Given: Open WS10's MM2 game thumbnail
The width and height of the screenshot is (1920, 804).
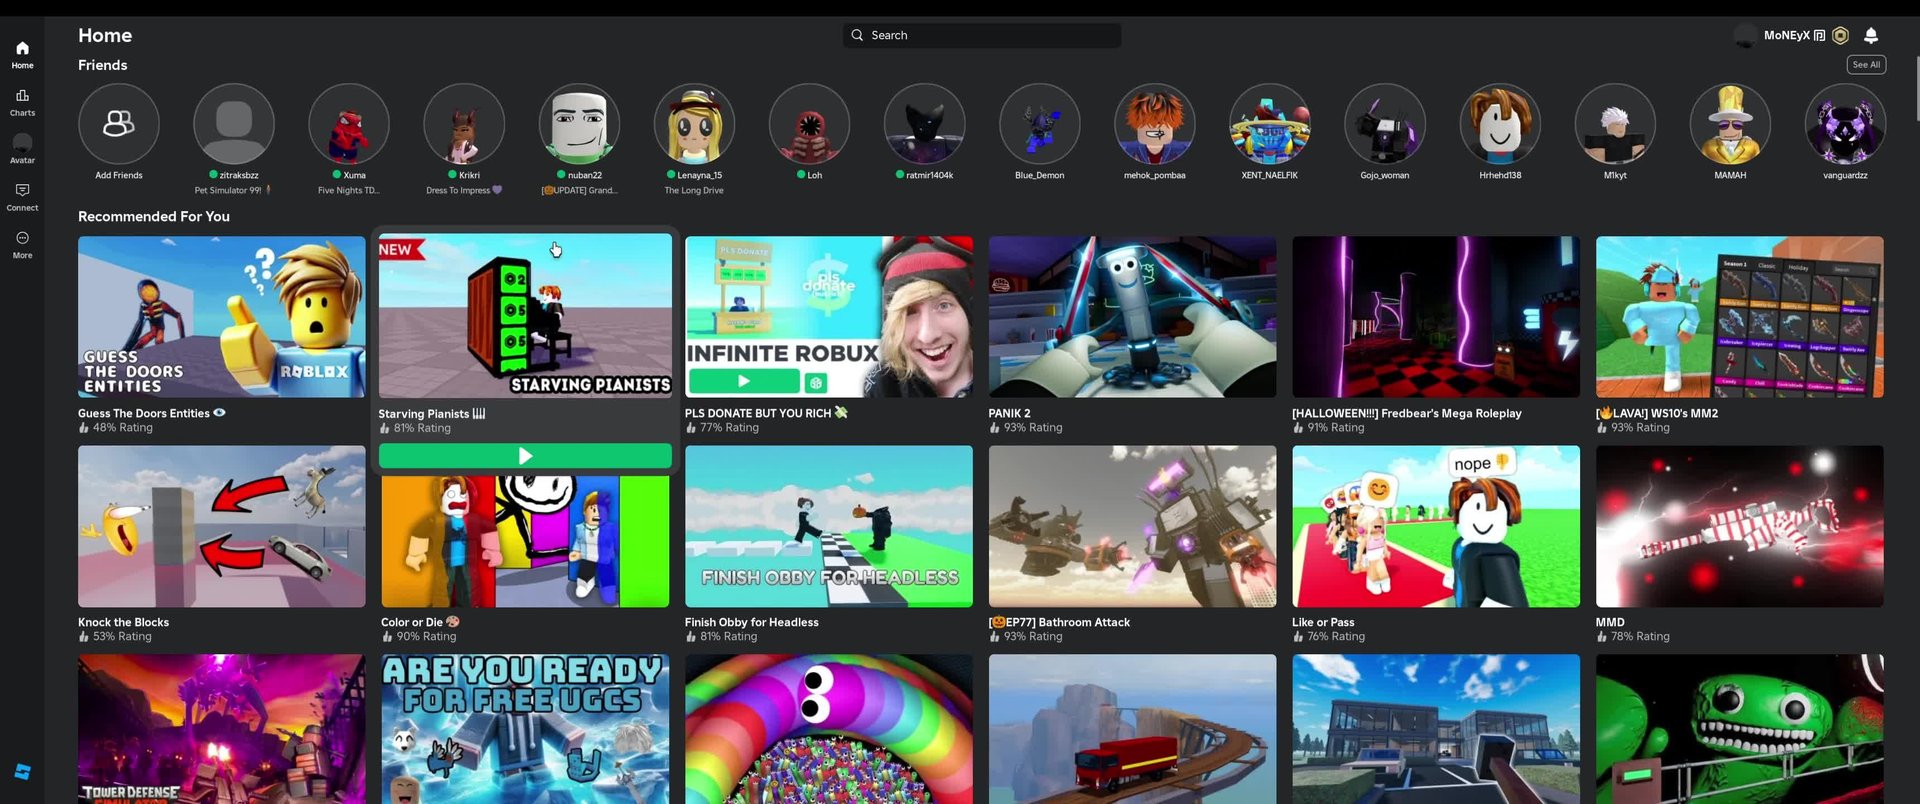Looking at the screenshot, I should (x=1740, y=317).
